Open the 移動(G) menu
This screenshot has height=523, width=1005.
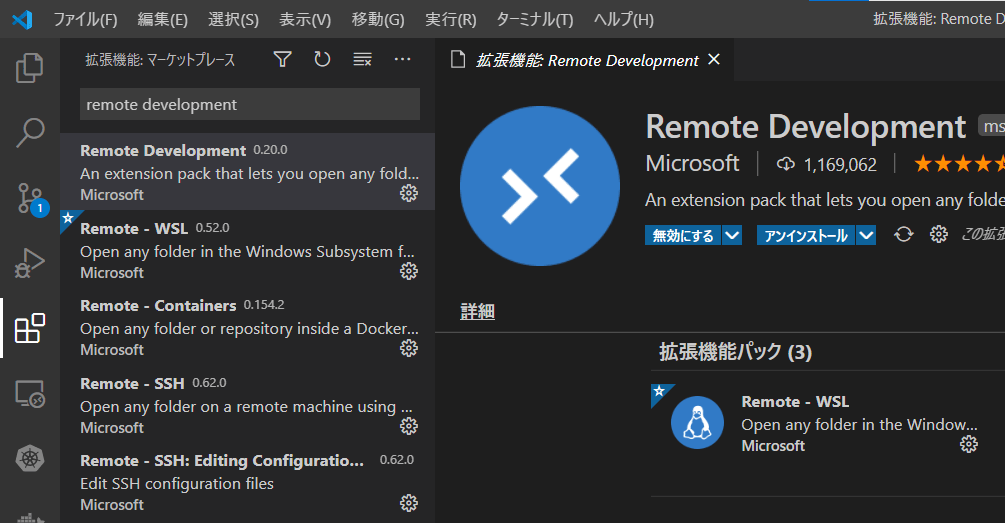coord(378,20)
